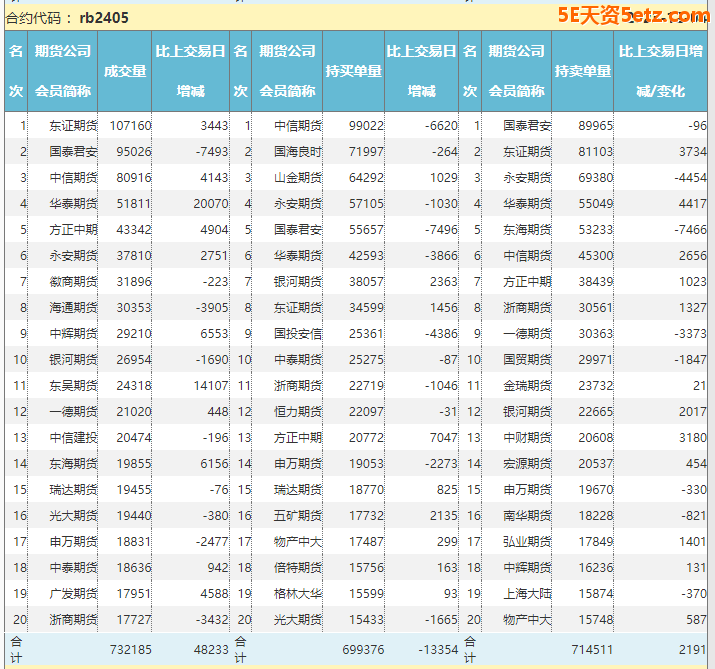Select the long position value 71997

point(366,151)
